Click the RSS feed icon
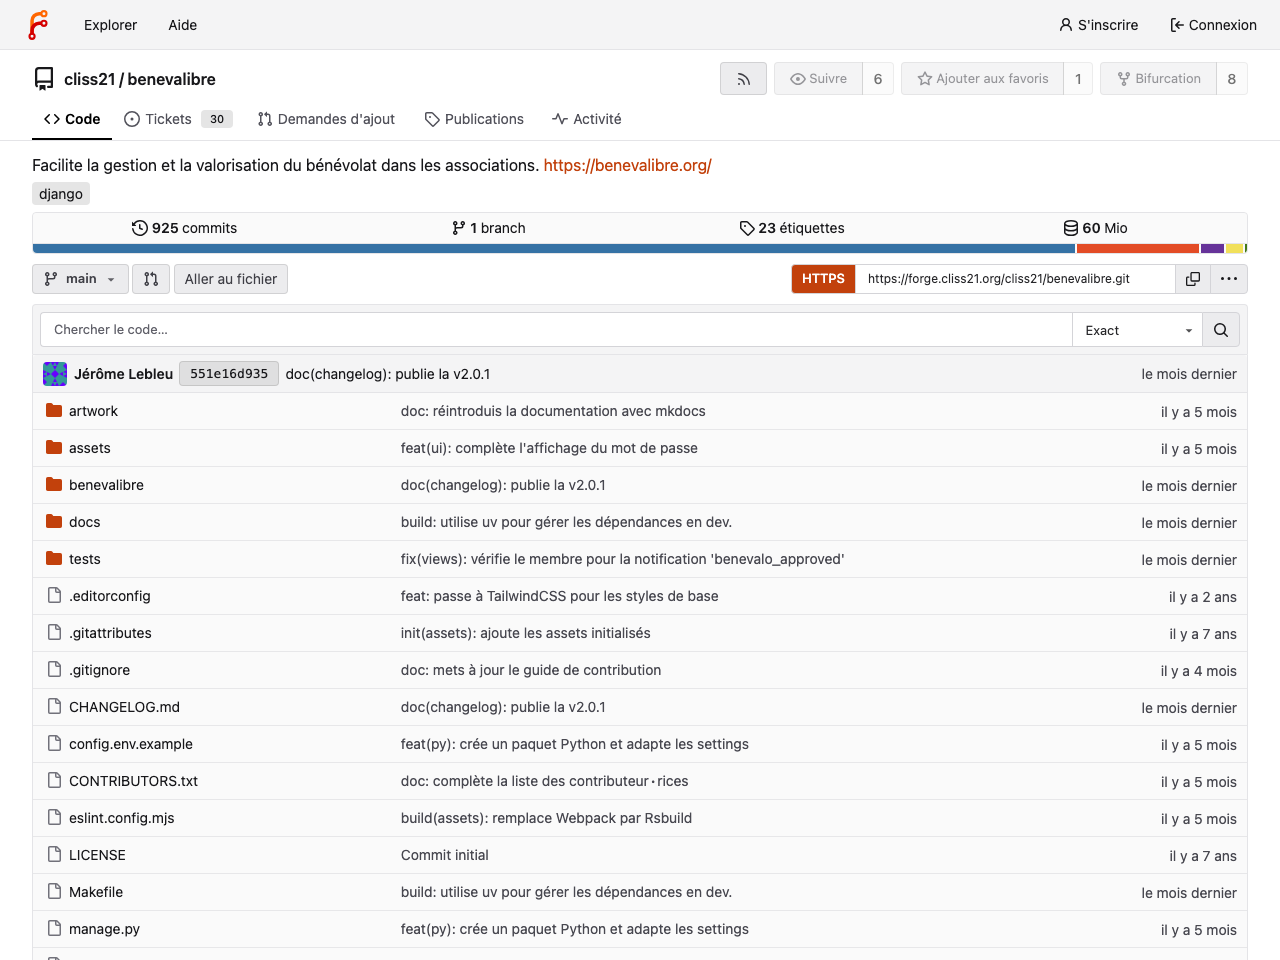 pyautogui.click(x=743, y=78)
